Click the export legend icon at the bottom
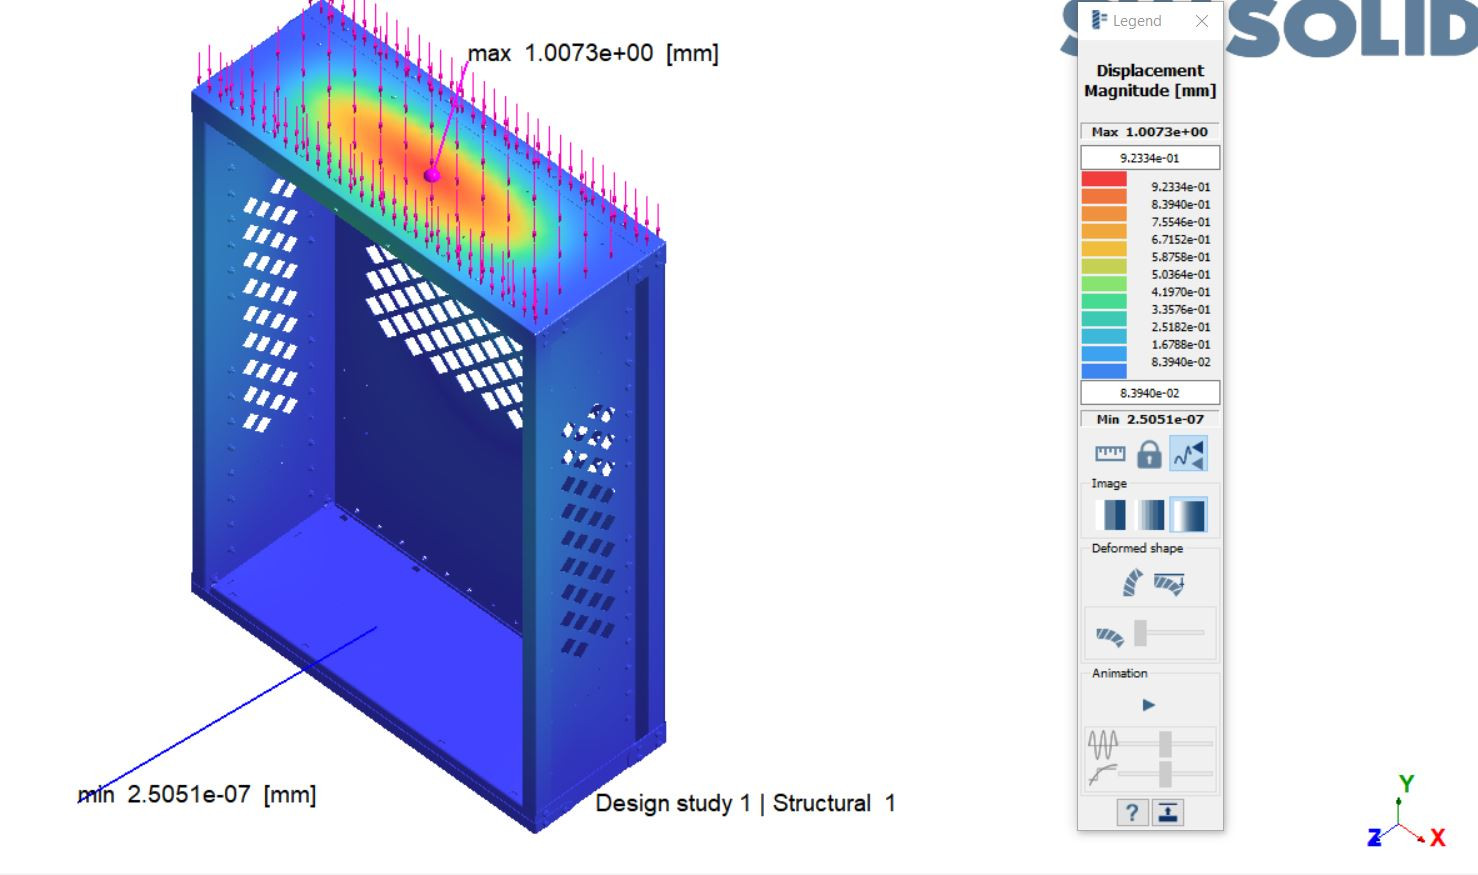This screenshot has height=875, width=1478. (1169, 812)
